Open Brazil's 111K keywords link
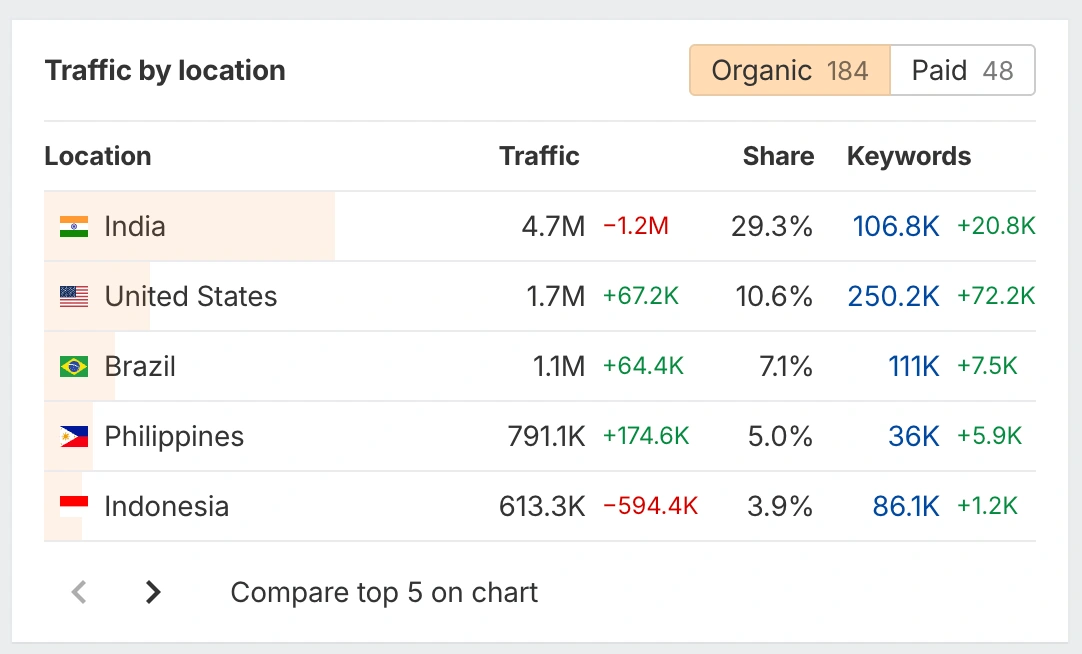This screenshot has height=654, width=1082. pos(914,366)
